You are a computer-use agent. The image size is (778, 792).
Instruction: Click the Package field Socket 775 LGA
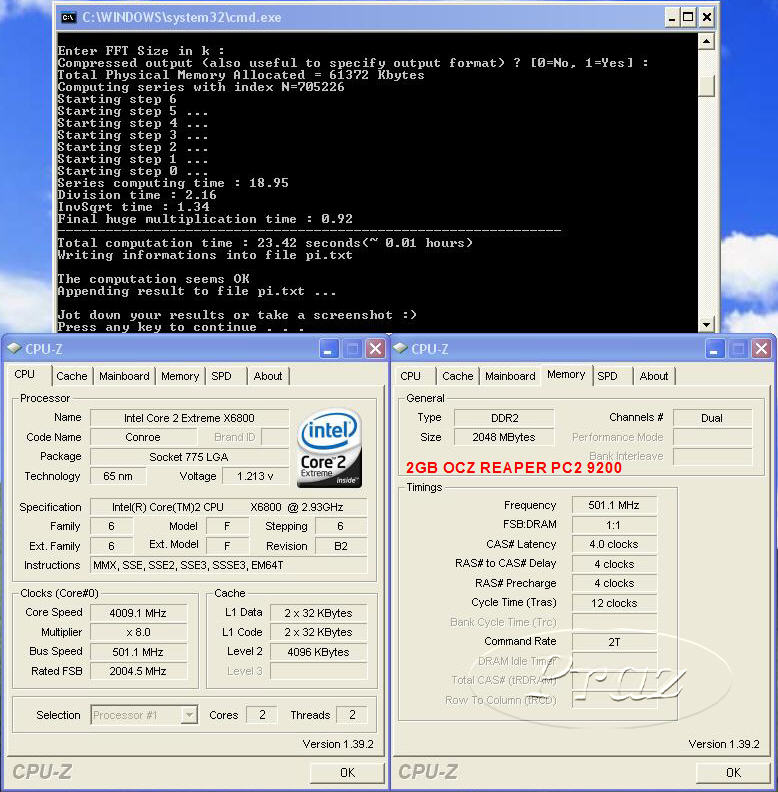coord(189,457)
